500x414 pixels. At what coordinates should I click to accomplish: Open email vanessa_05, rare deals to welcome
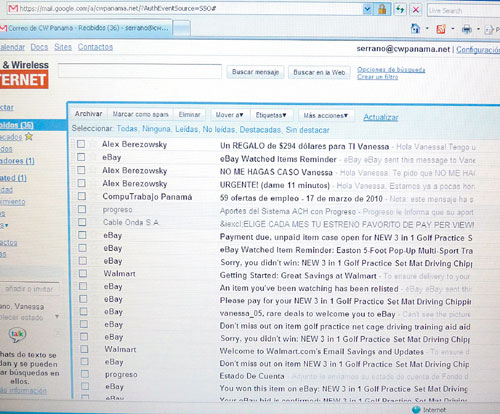[x=307, y=314]
